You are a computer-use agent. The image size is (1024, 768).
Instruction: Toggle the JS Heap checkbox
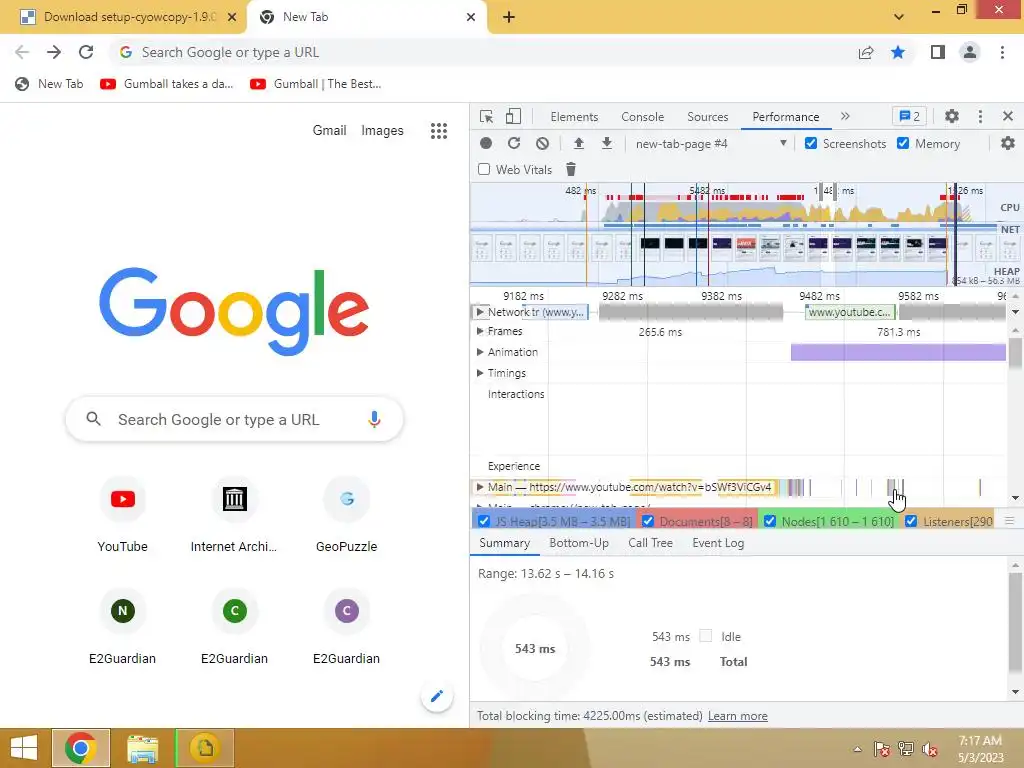coord(484,520)
